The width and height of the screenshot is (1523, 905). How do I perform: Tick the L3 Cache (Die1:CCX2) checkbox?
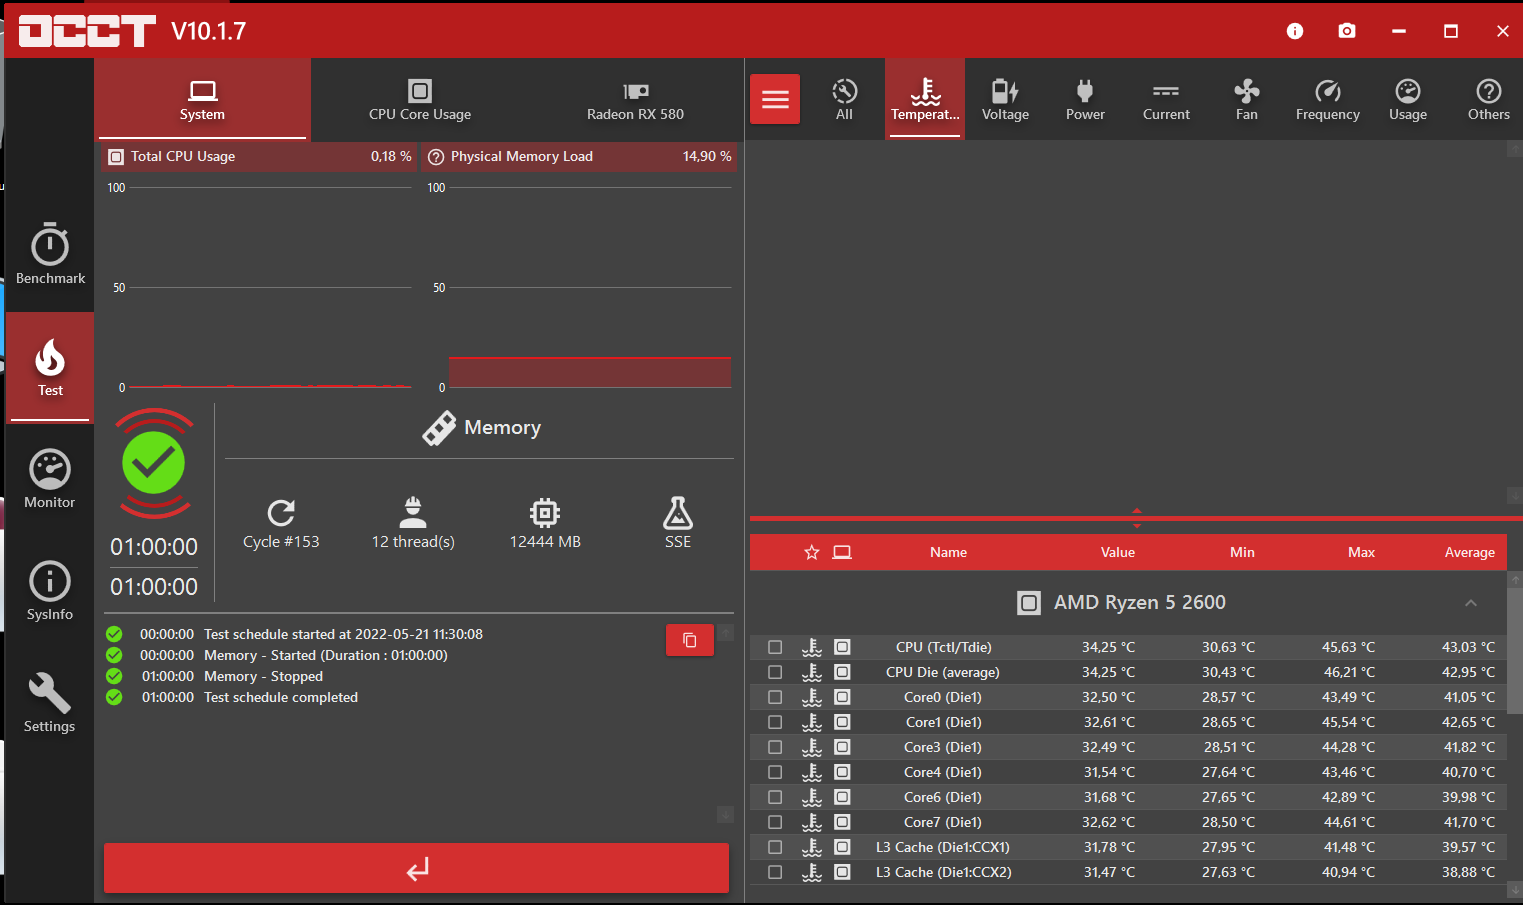pyautogui.click(x=775, y=872)
